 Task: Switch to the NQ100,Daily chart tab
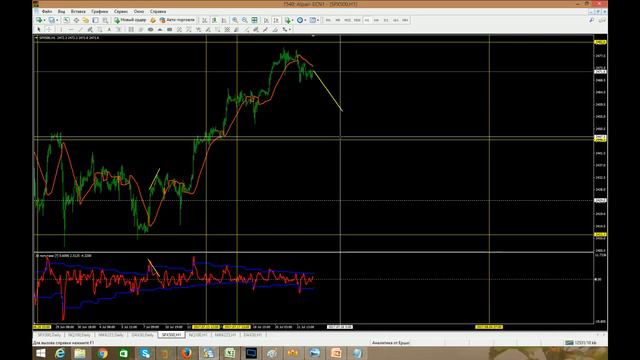point(80,335)
